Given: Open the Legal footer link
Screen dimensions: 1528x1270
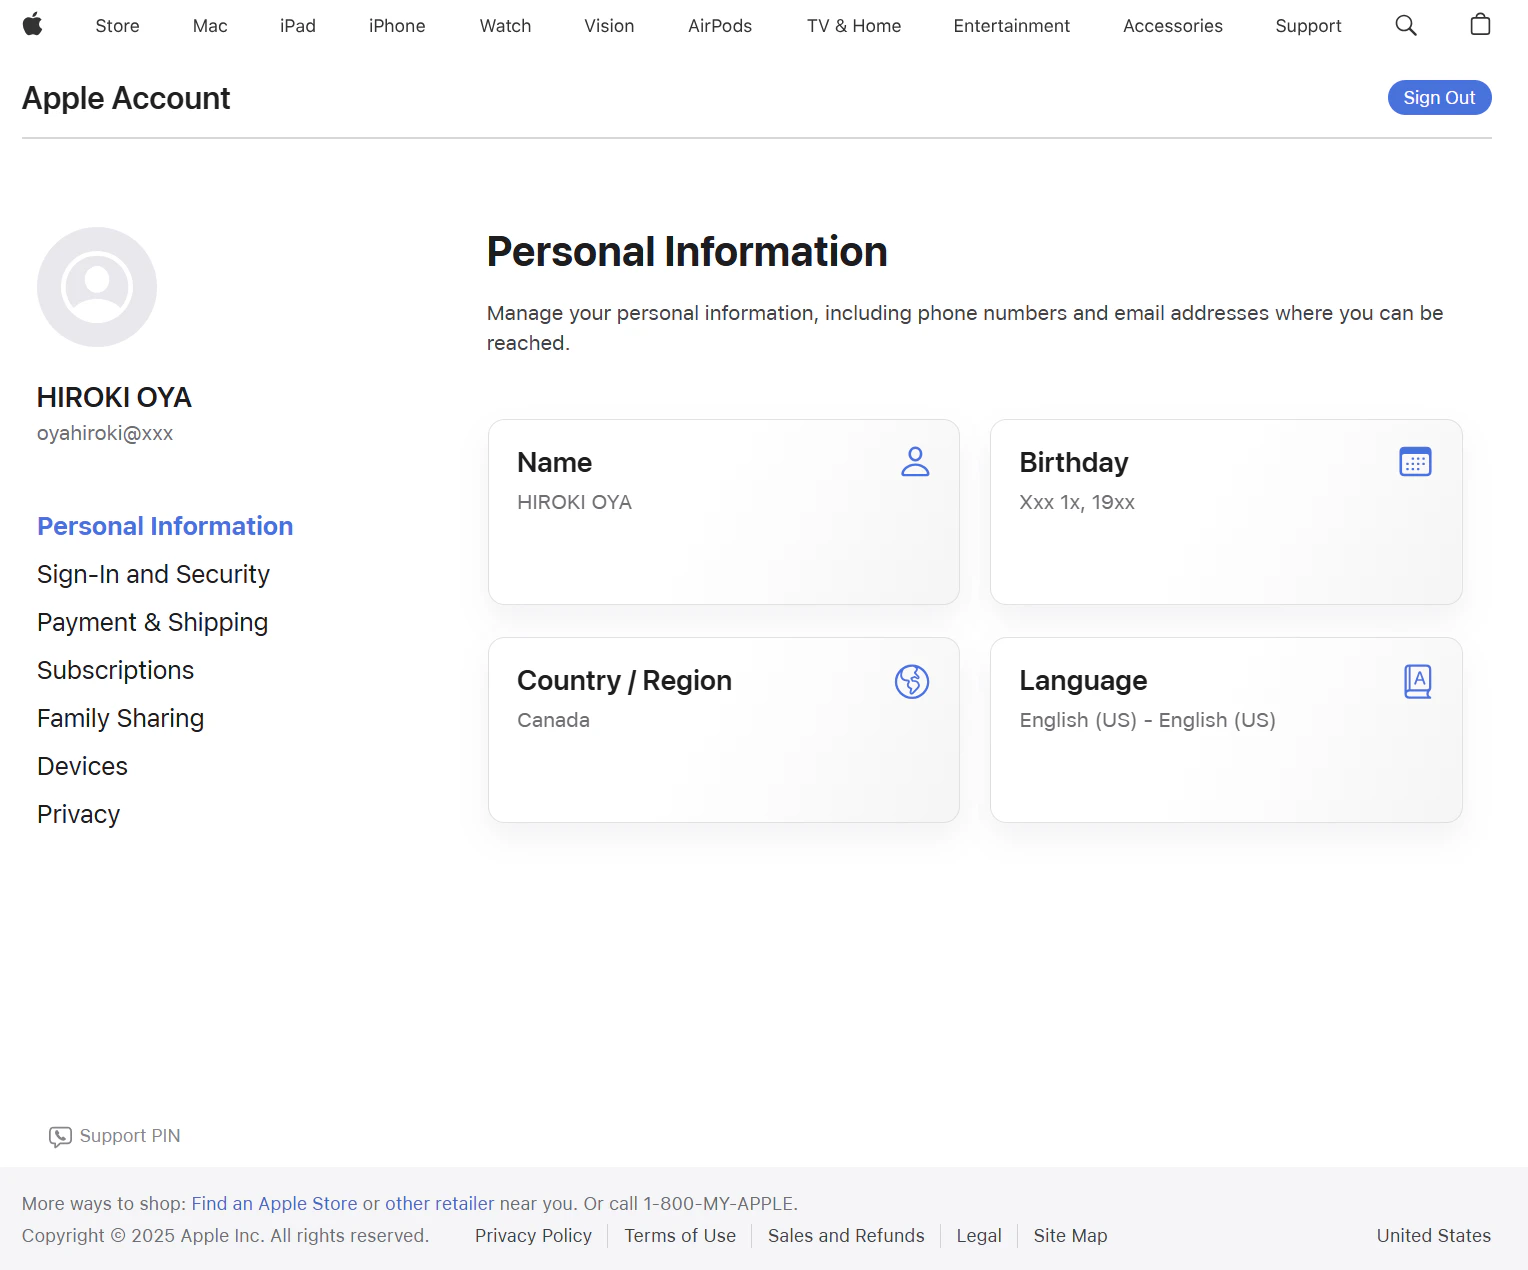Looking at the screenshot, I should (979, 1236).
